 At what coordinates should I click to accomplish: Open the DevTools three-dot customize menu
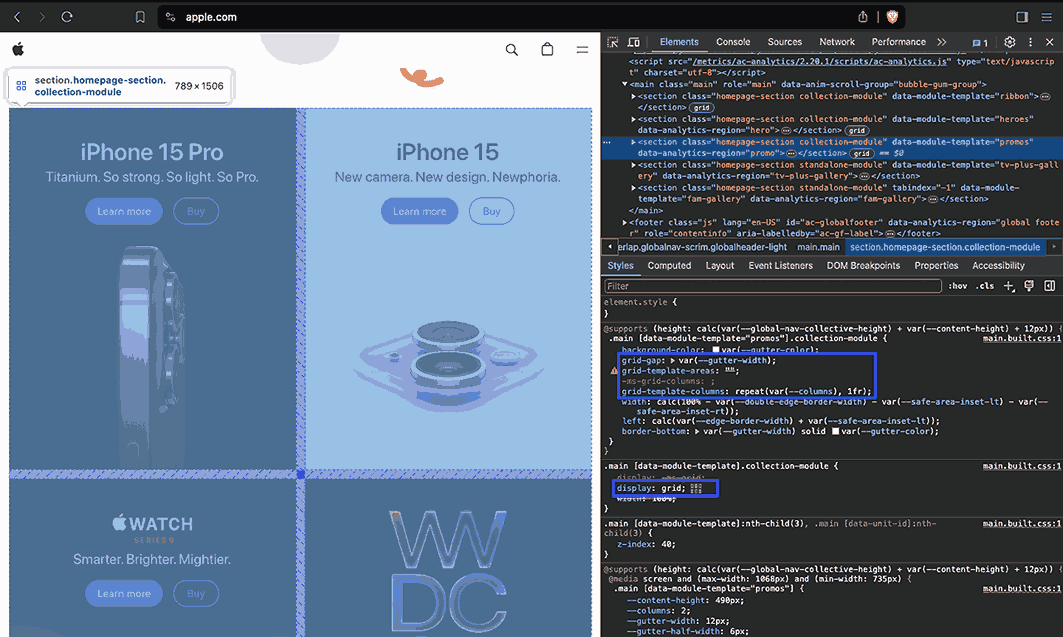(x=1032, y=42)
